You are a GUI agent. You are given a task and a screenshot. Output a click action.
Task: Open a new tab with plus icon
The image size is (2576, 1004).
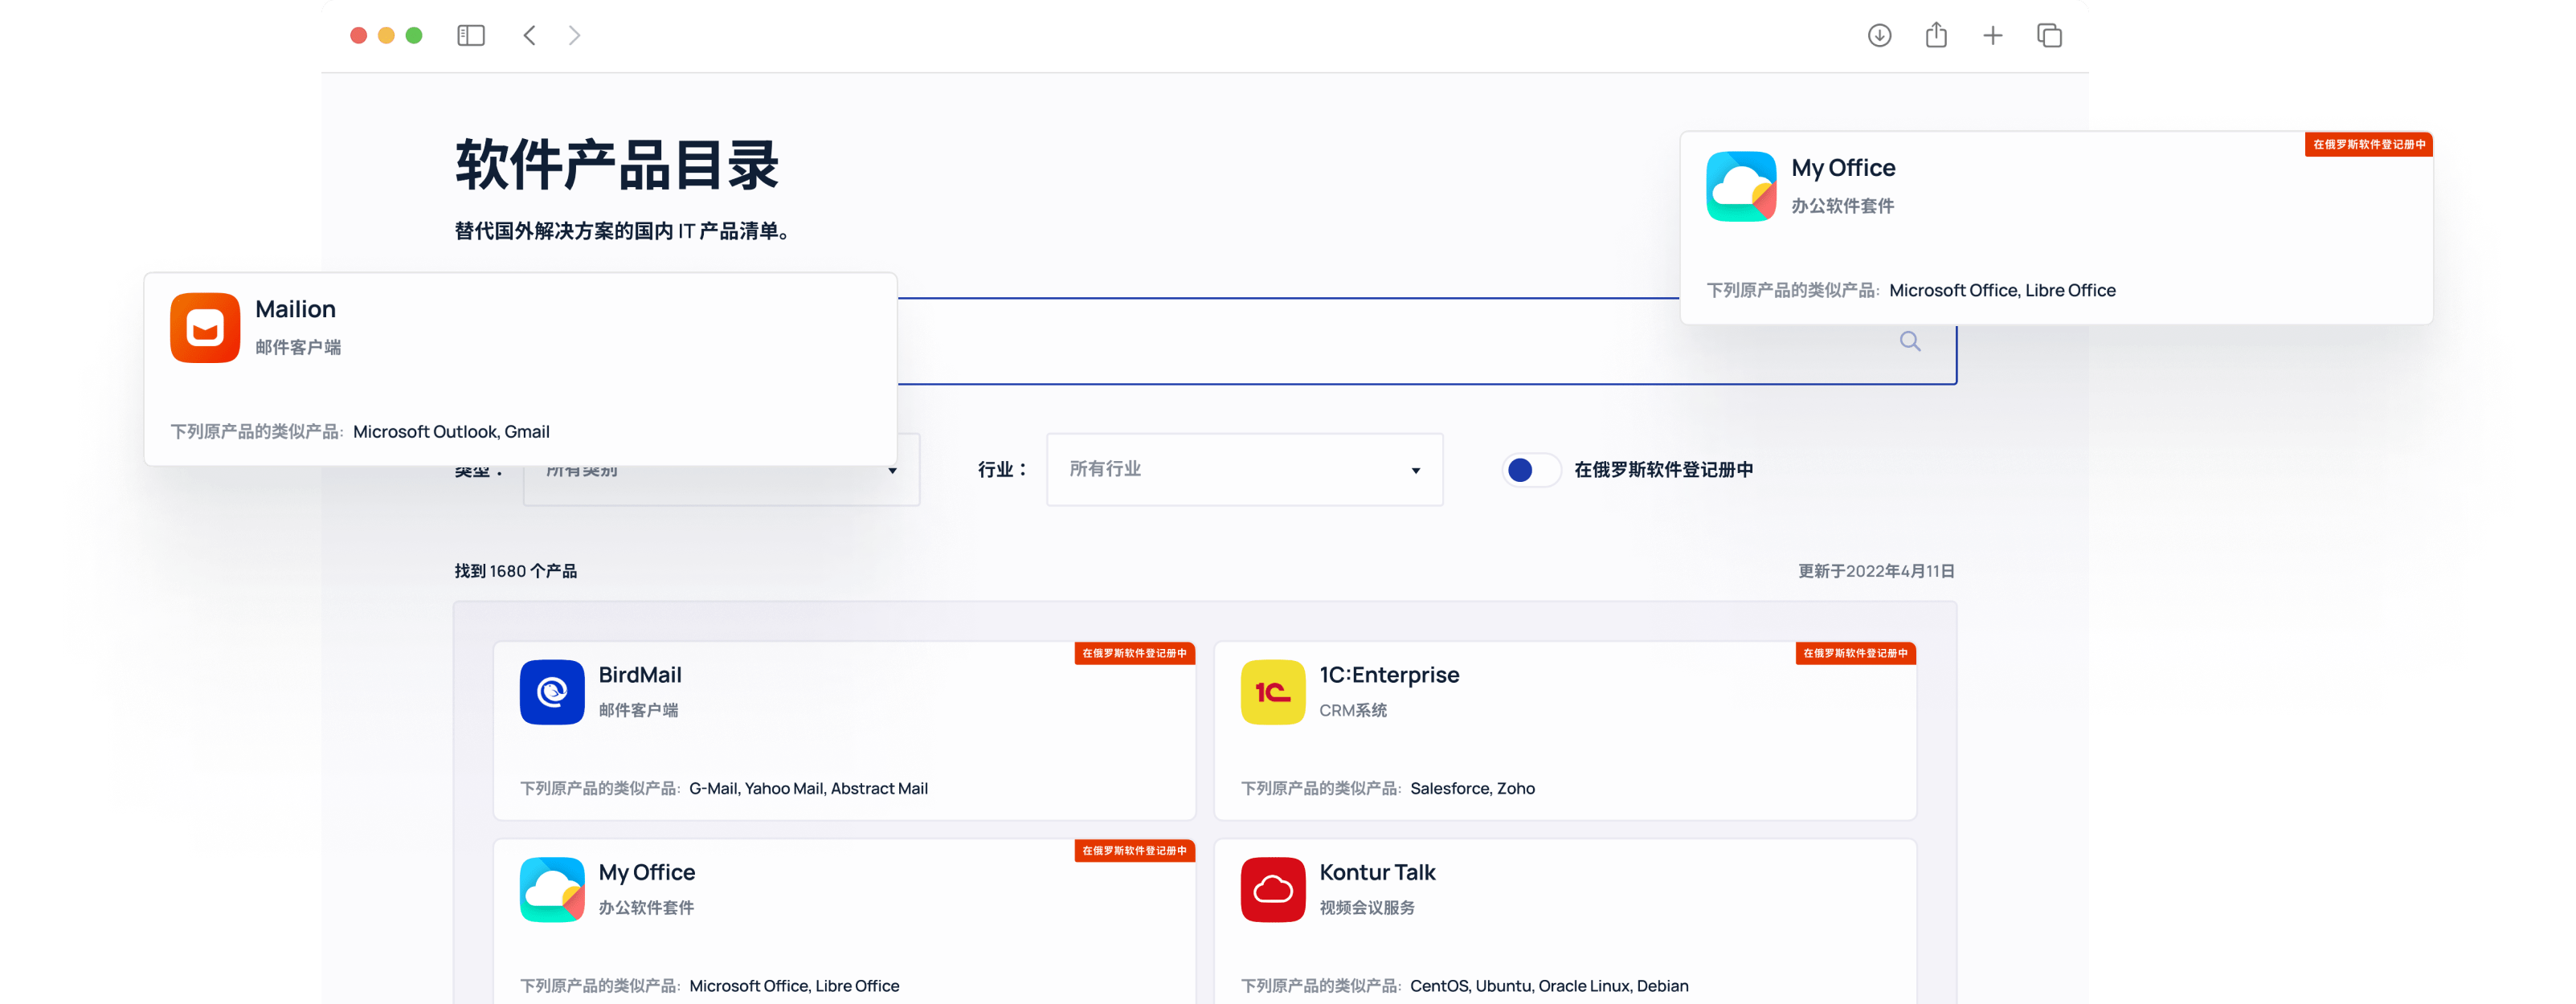coord(1992,35)
